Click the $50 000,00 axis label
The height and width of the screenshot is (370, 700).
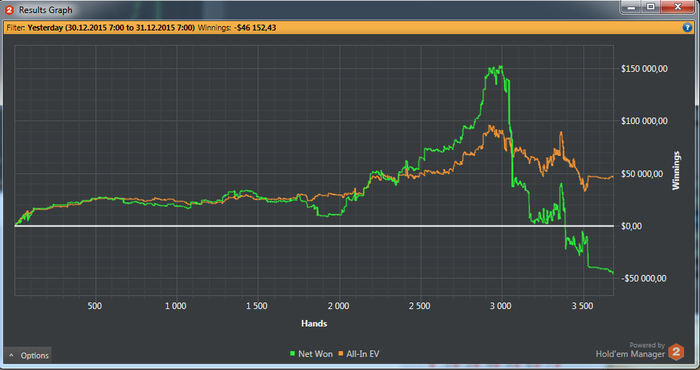pyautogui.click(x=642, y=174)
